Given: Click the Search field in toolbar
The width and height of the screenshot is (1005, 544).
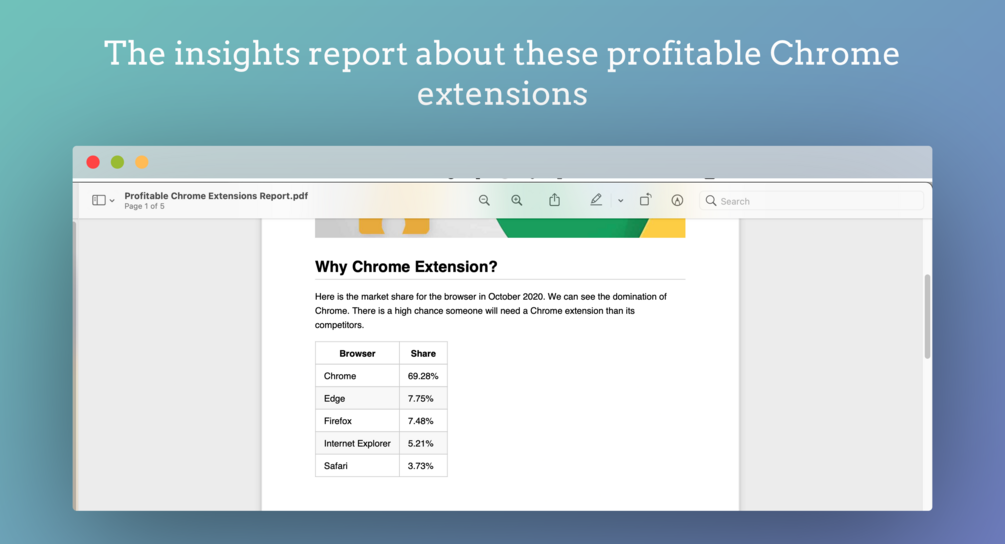Looking at the screenshot, I should [811, 201].
